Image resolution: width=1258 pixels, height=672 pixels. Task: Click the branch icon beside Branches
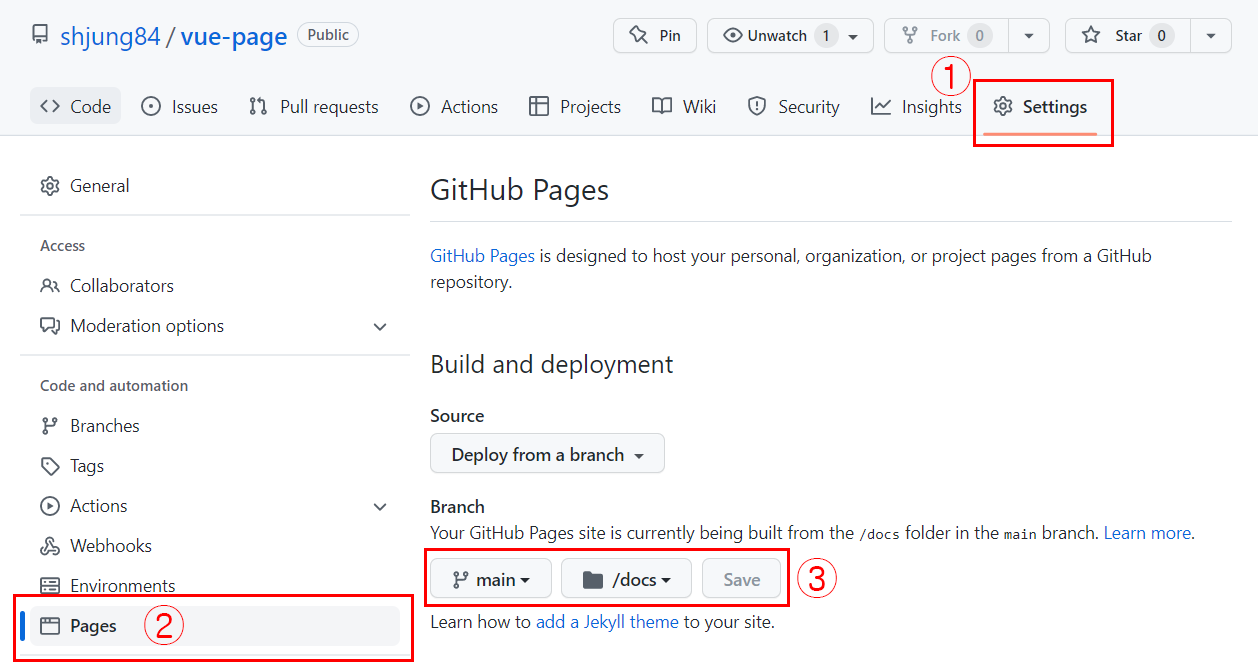tap(50, 426)
